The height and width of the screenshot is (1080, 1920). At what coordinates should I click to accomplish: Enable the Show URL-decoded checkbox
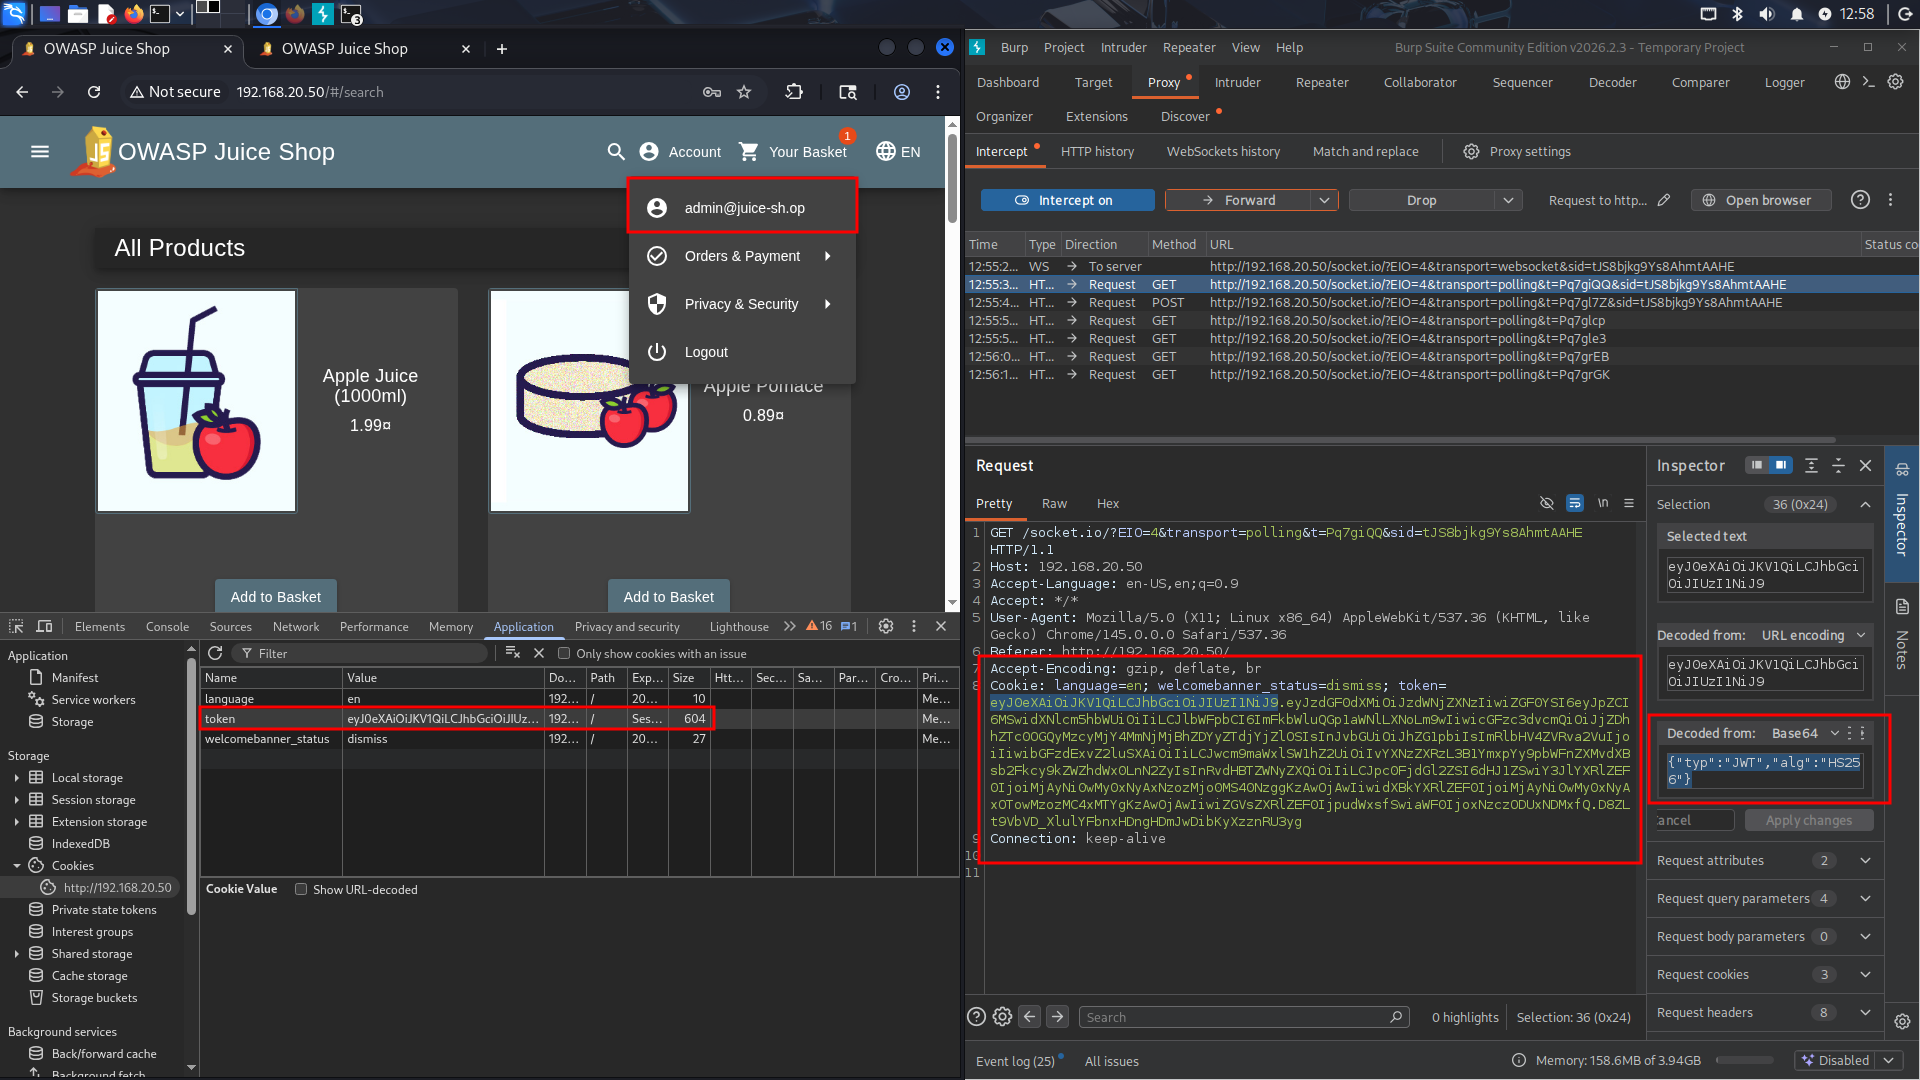pos(301,888)
